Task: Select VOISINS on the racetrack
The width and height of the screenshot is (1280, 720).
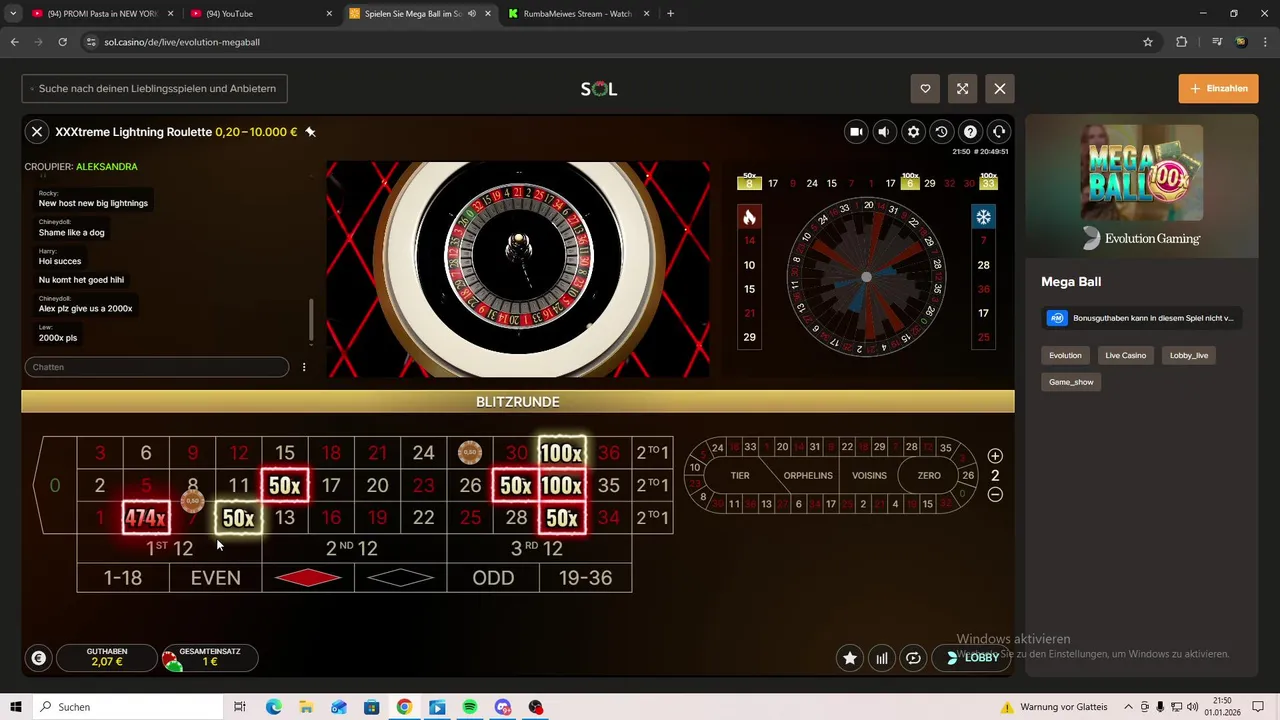Action: coord(869,475)
